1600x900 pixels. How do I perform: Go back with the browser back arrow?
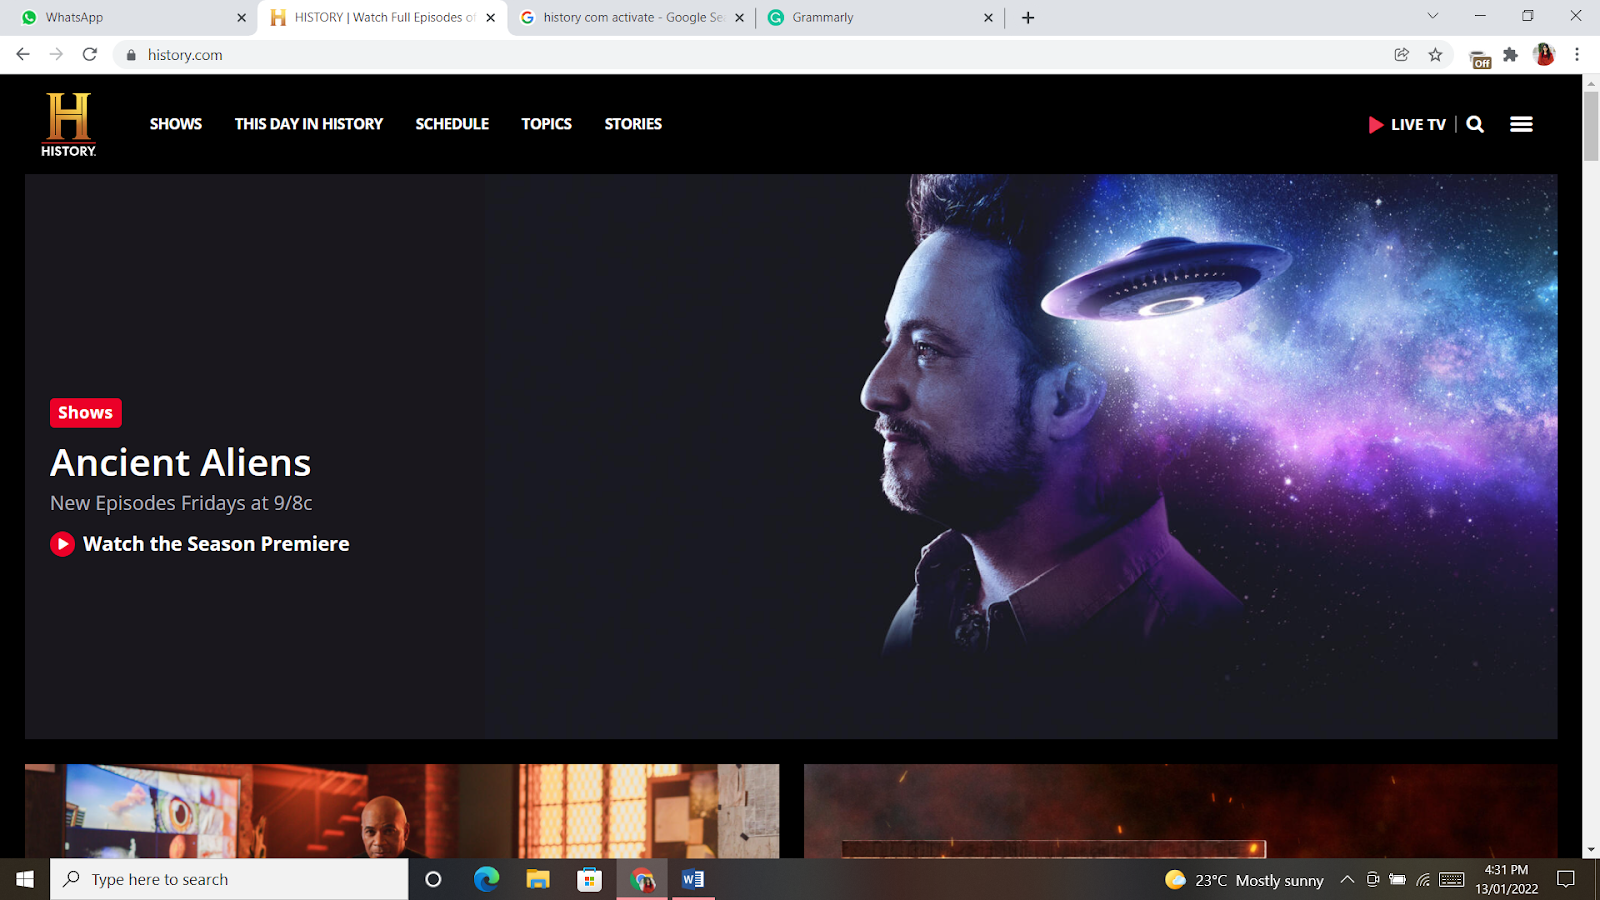tap(23, 54)
